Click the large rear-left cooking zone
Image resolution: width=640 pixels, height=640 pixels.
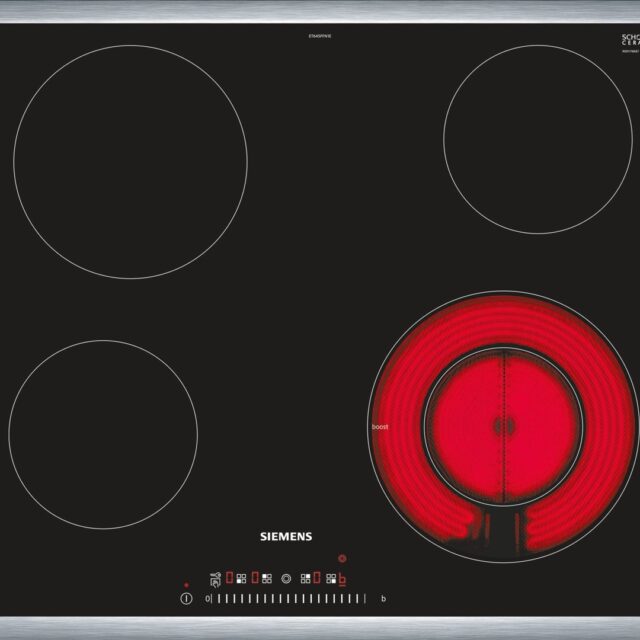(130, 161)
